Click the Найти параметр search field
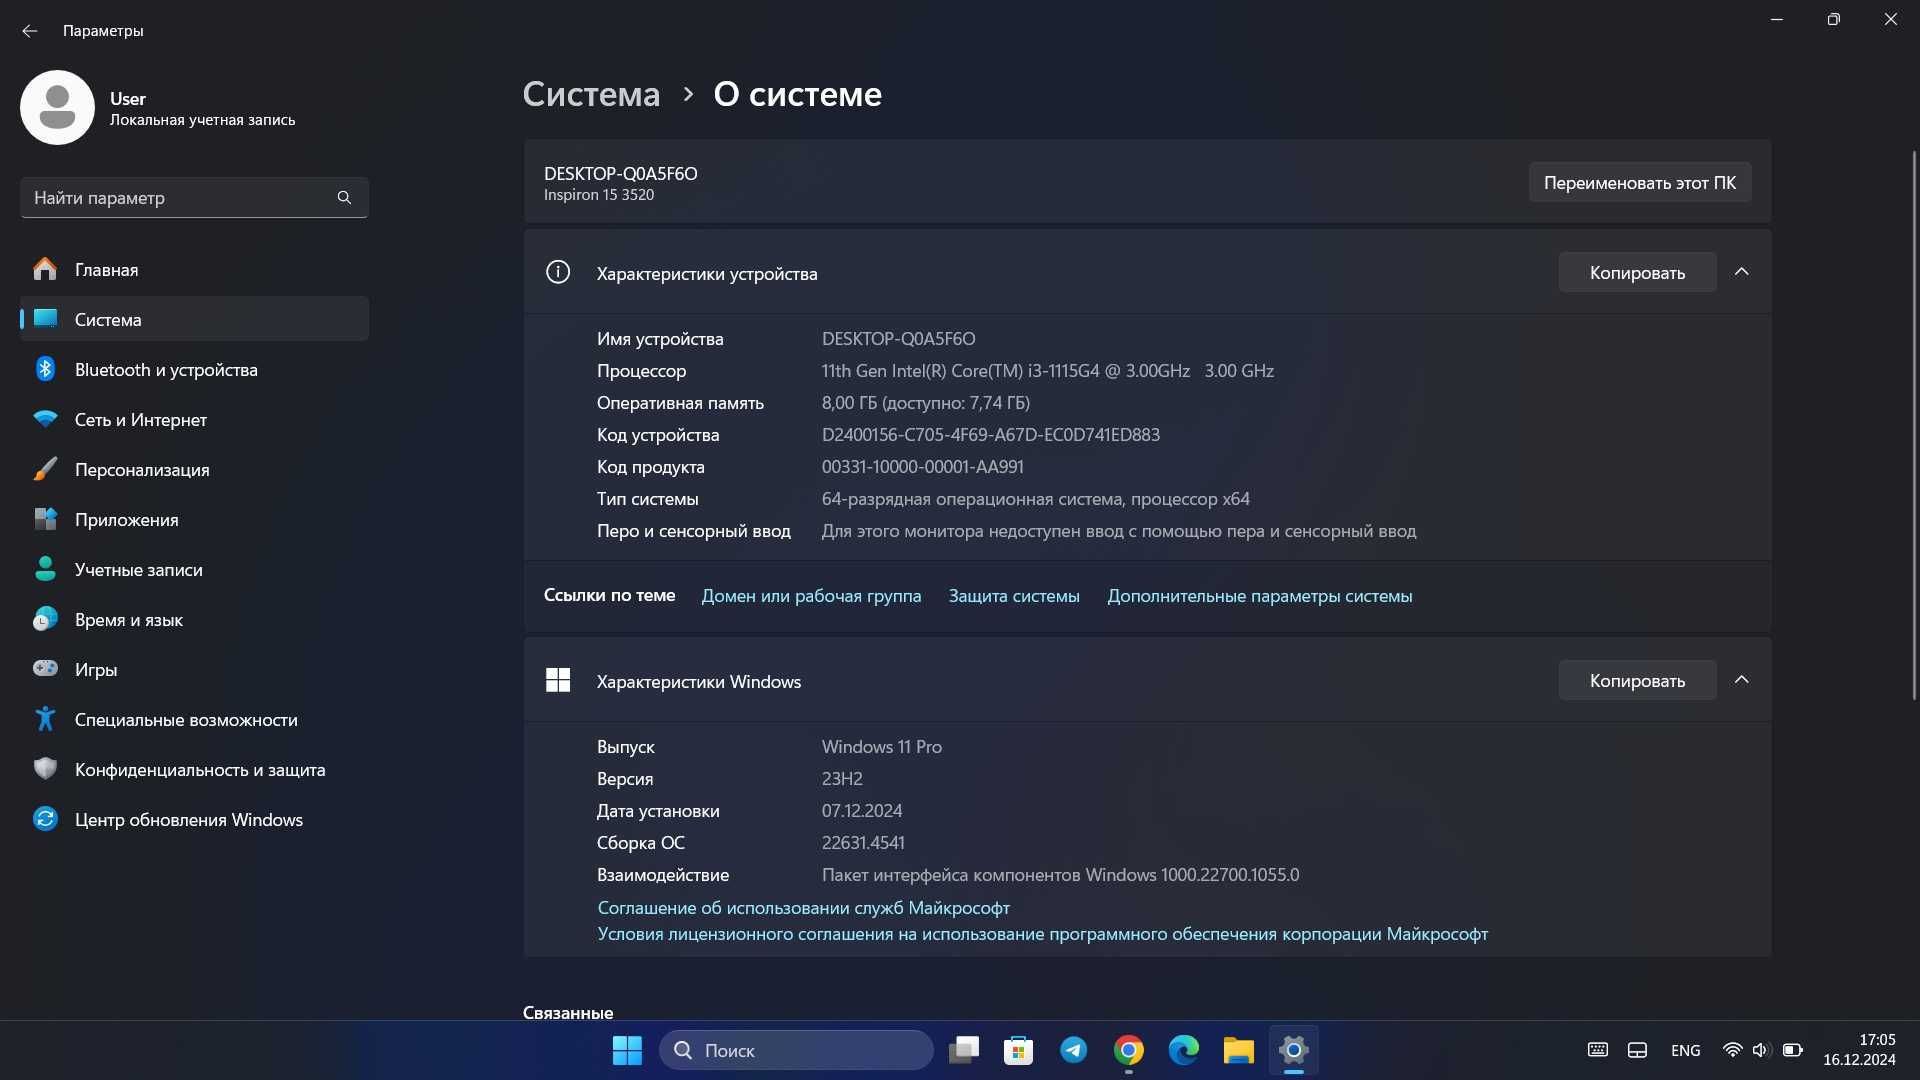Screen dimensions: 1920x1080 point(194,198)
